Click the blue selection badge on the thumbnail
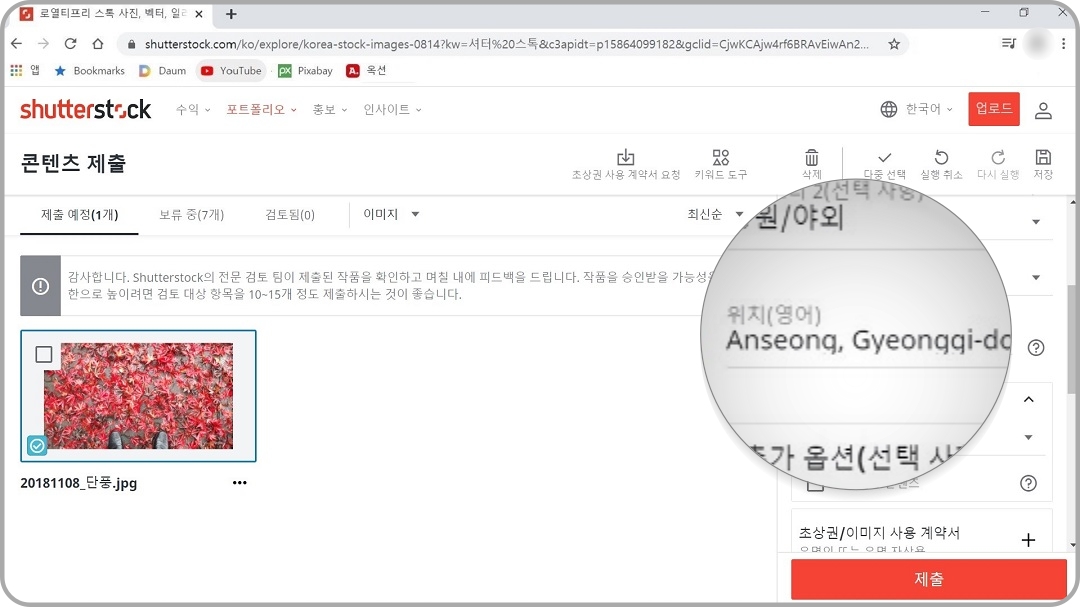The height and width of the screenshot is (607, 1080). 38,446
